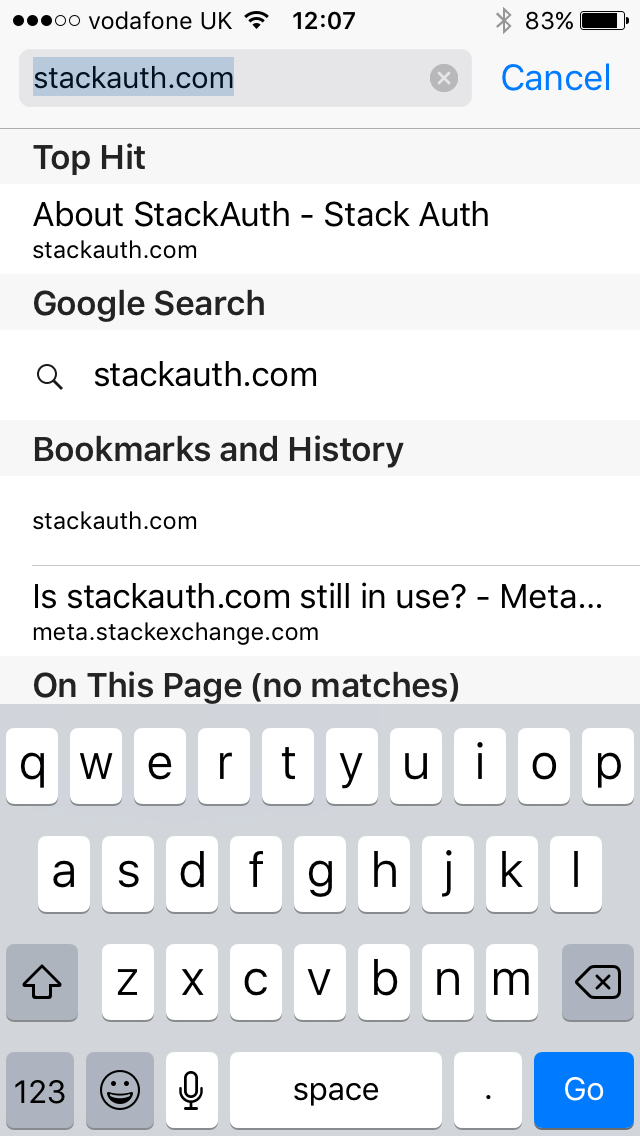Tap the Wi-Fi status icon
640x1136 pixels.
(x=257, y=20)
